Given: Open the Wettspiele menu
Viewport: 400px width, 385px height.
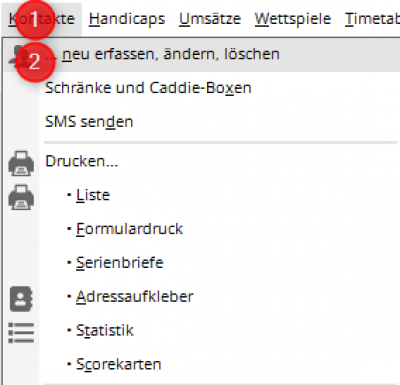Looking at the screenshot, I should click(293, 19).
